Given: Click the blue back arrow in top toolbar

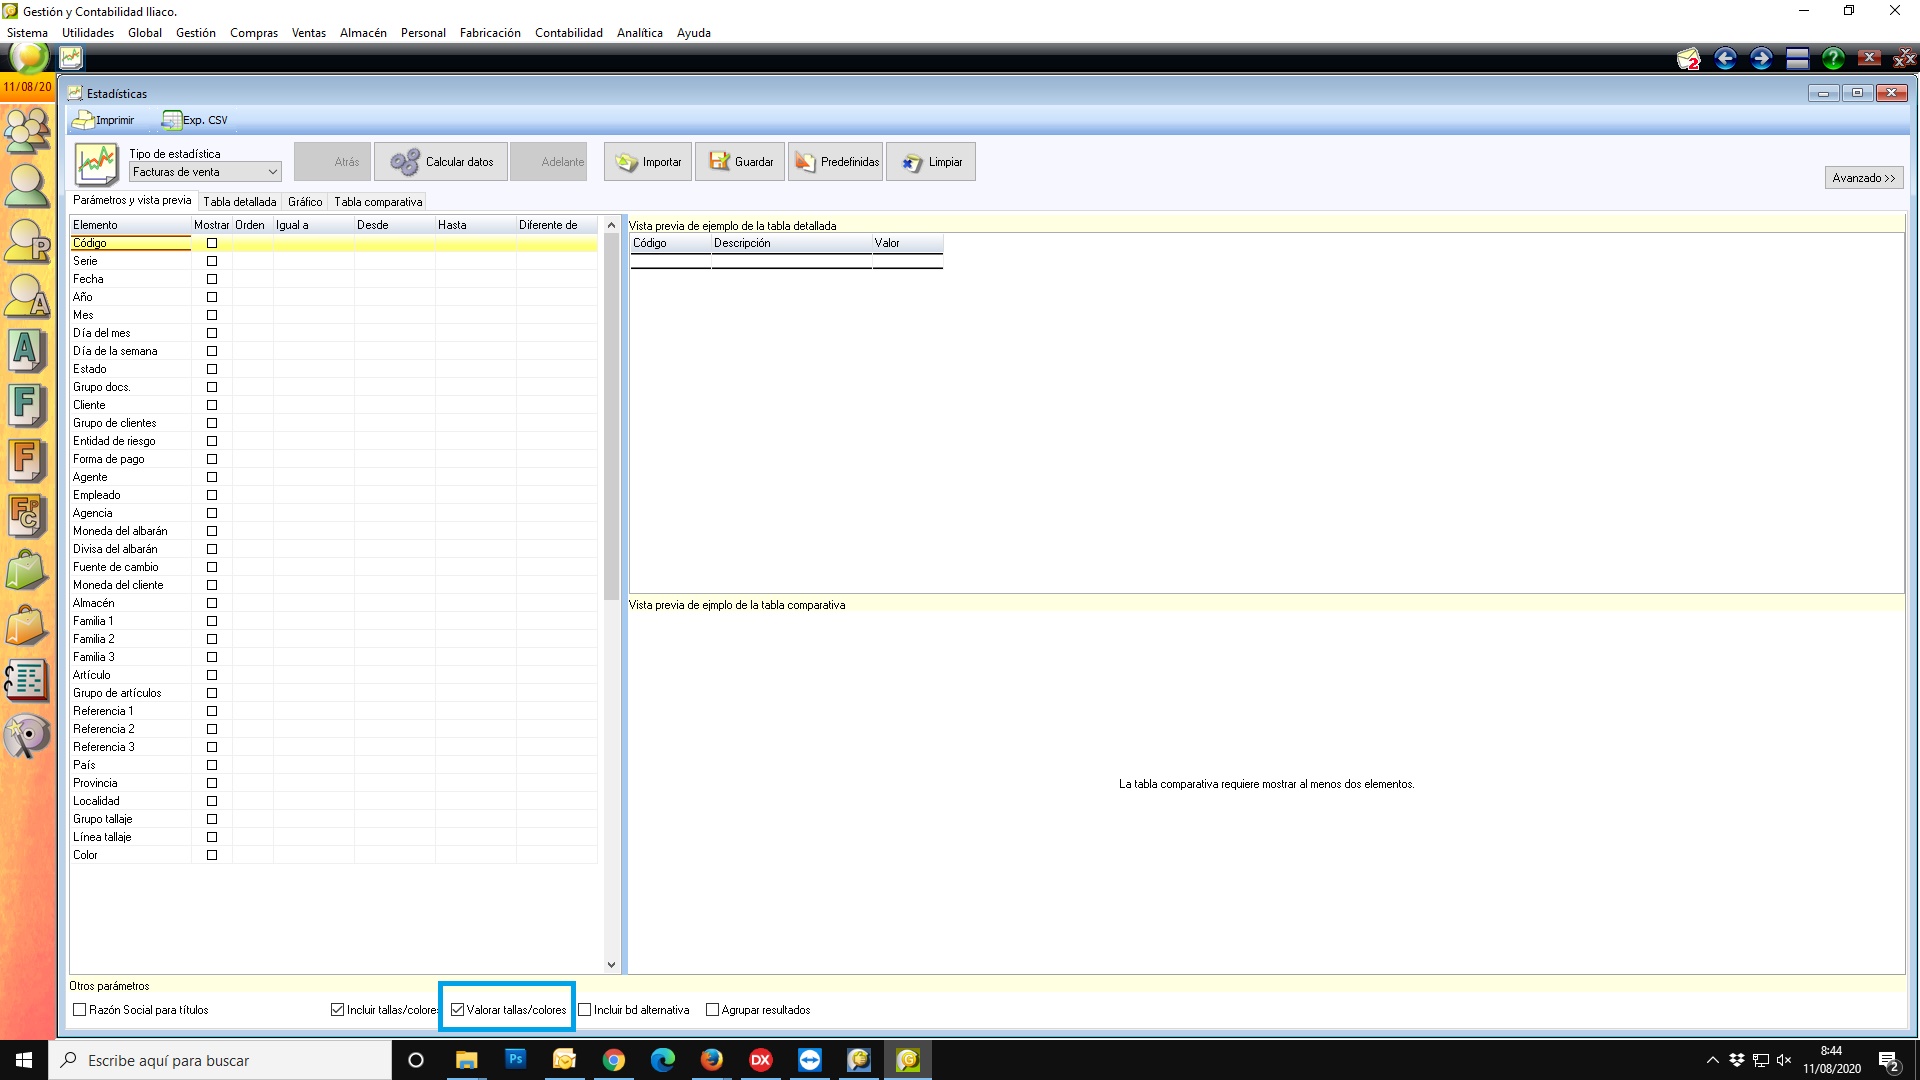Looking at the screenshot, I should click(x=1725, y=59).
